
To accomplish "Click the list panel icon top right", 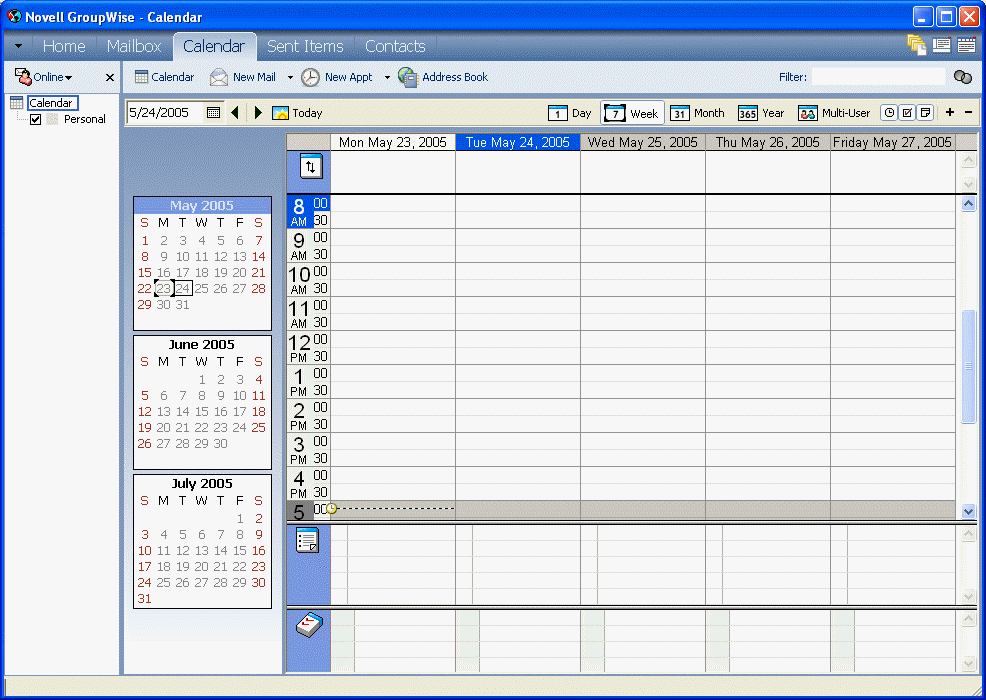I will [941, 45].
